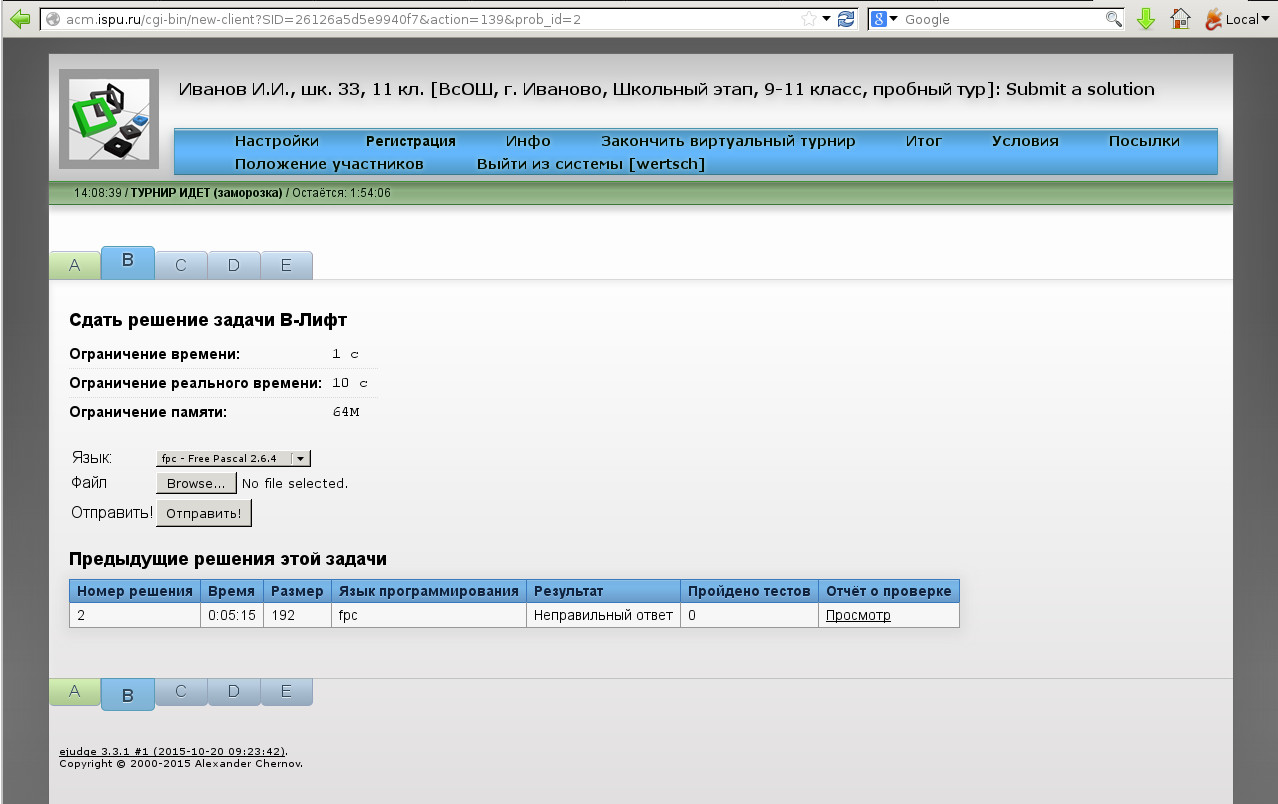
Task: Click the reload page icon
Action: pos(846,19)
